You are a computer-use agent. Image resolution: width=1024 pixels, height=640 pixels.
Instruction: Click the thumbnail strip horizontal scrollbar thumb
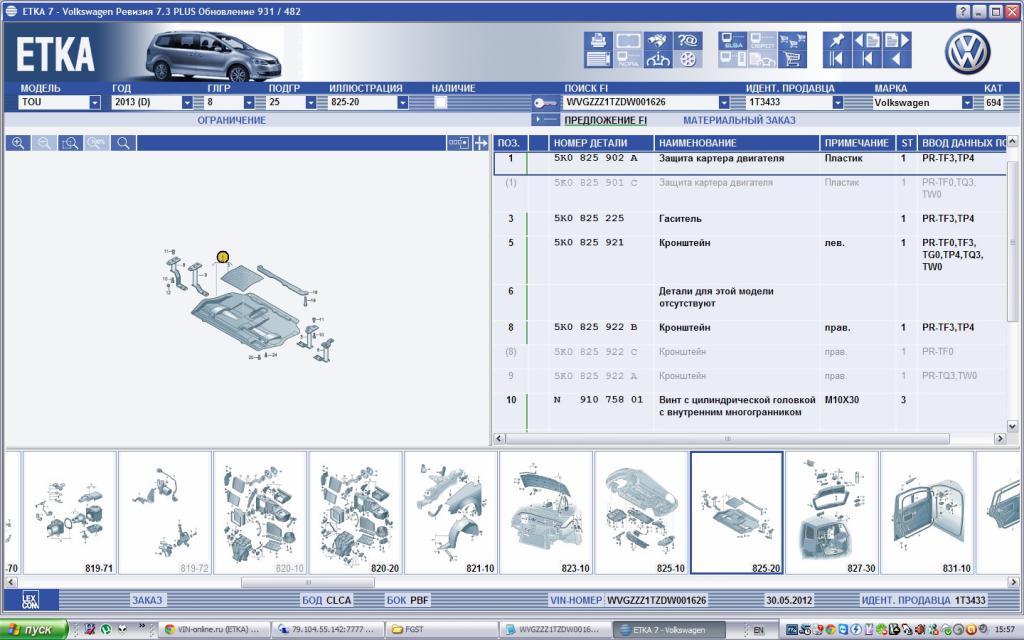pyautogui.click(x=308, y=582)
